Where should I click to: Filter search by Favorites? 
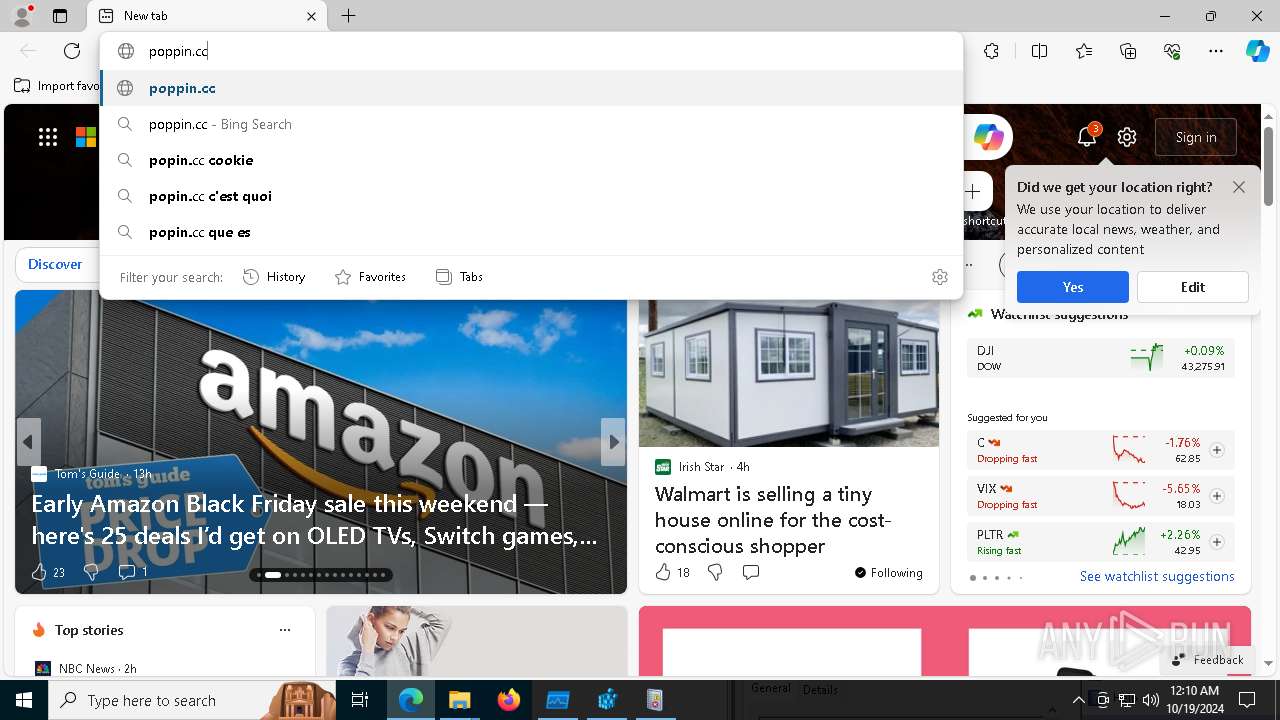(370, 277)
